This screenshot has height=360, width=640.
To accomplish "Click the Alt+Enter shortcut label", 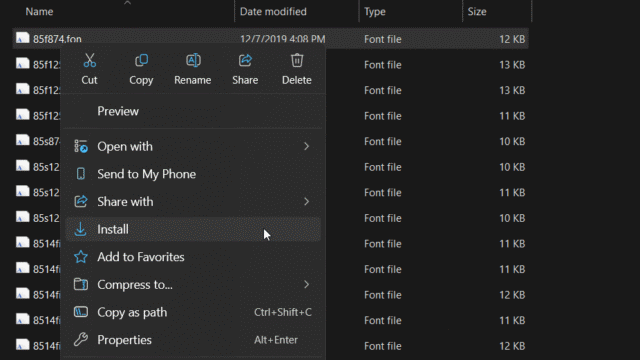I will coord(276,340).
